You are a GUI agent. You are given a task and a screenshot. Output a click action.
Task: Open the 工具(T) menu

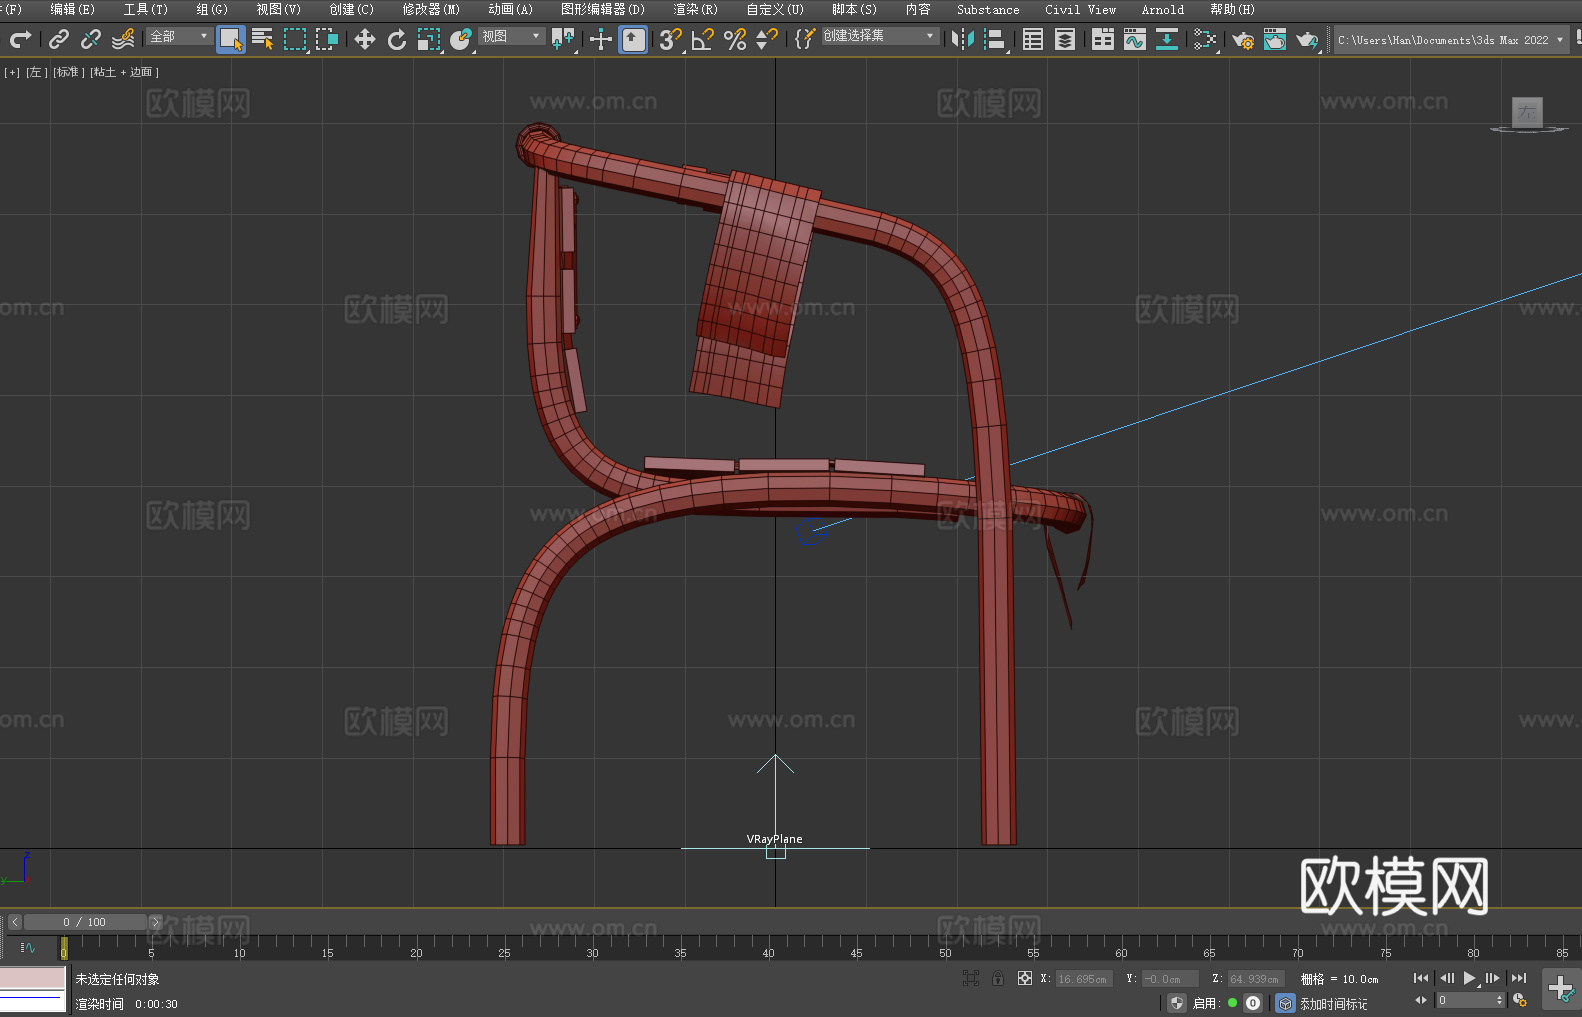[146, 9]
